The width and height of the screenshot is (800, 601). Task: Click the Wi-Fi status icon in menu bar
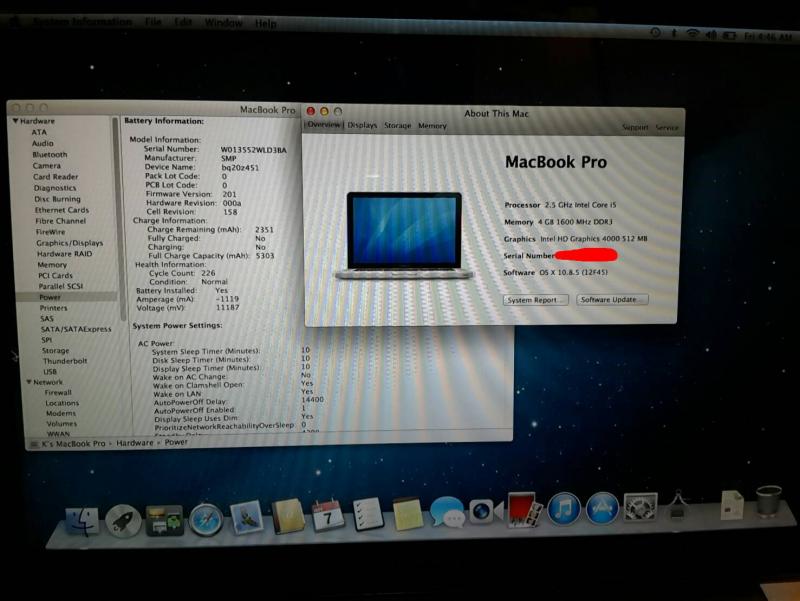pyautogui.click(x=692, y=34)
